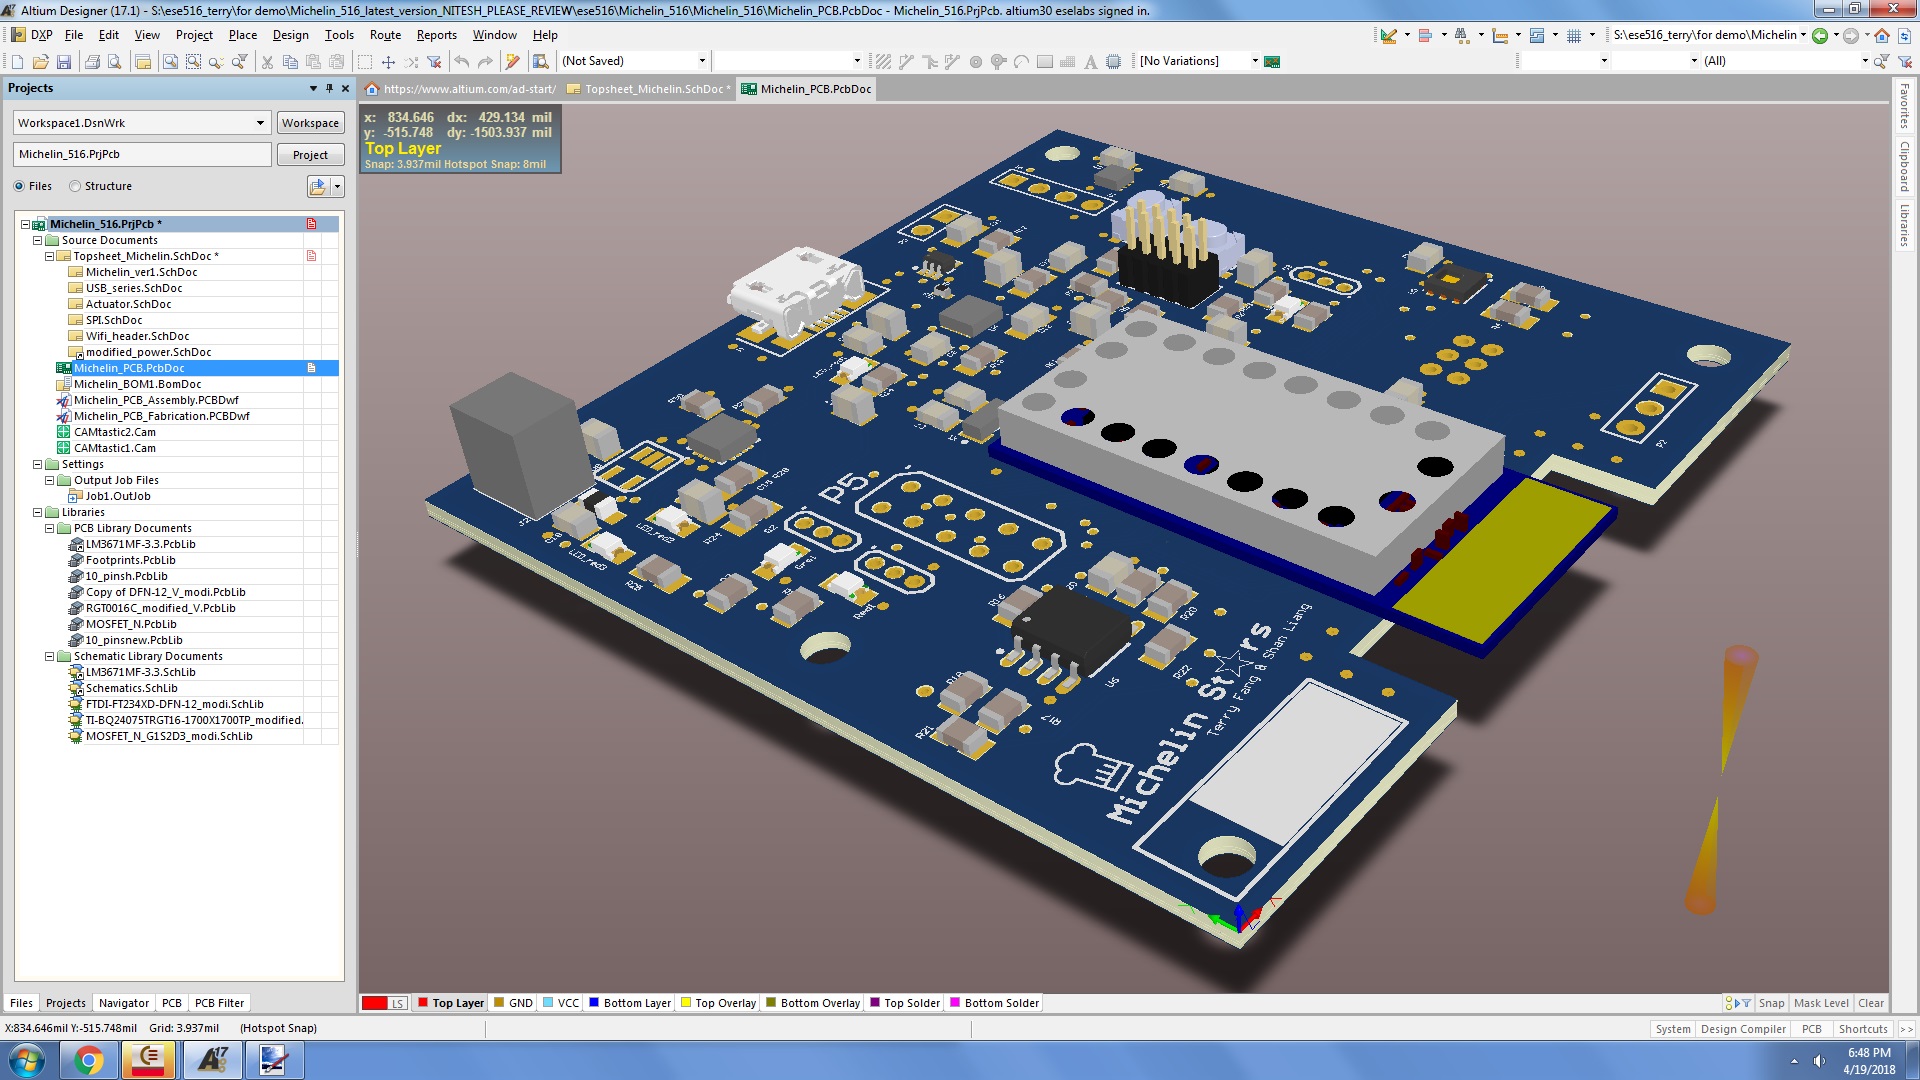
Task: Click the Place String text icon
Action: [x=1090, y=62]
